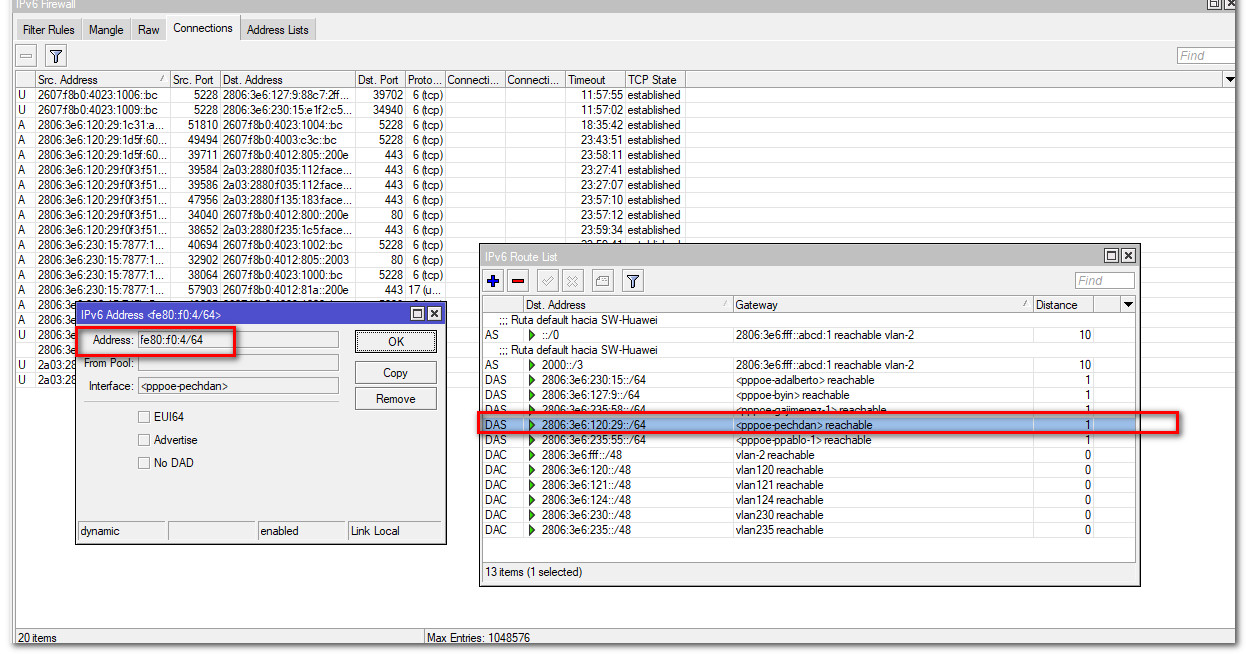This screenshot has height=654, width=1246.
Task: Click the Find field in IPv6 Route List
Action: click(1104, 281)
